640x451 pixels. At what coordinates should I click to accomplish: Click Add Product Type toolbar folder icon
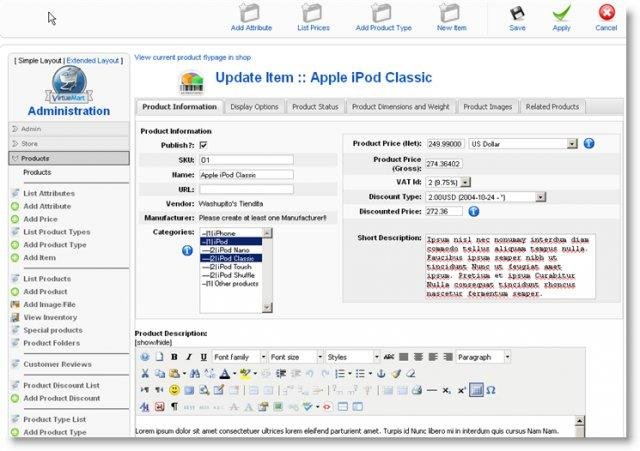(382, 12)
